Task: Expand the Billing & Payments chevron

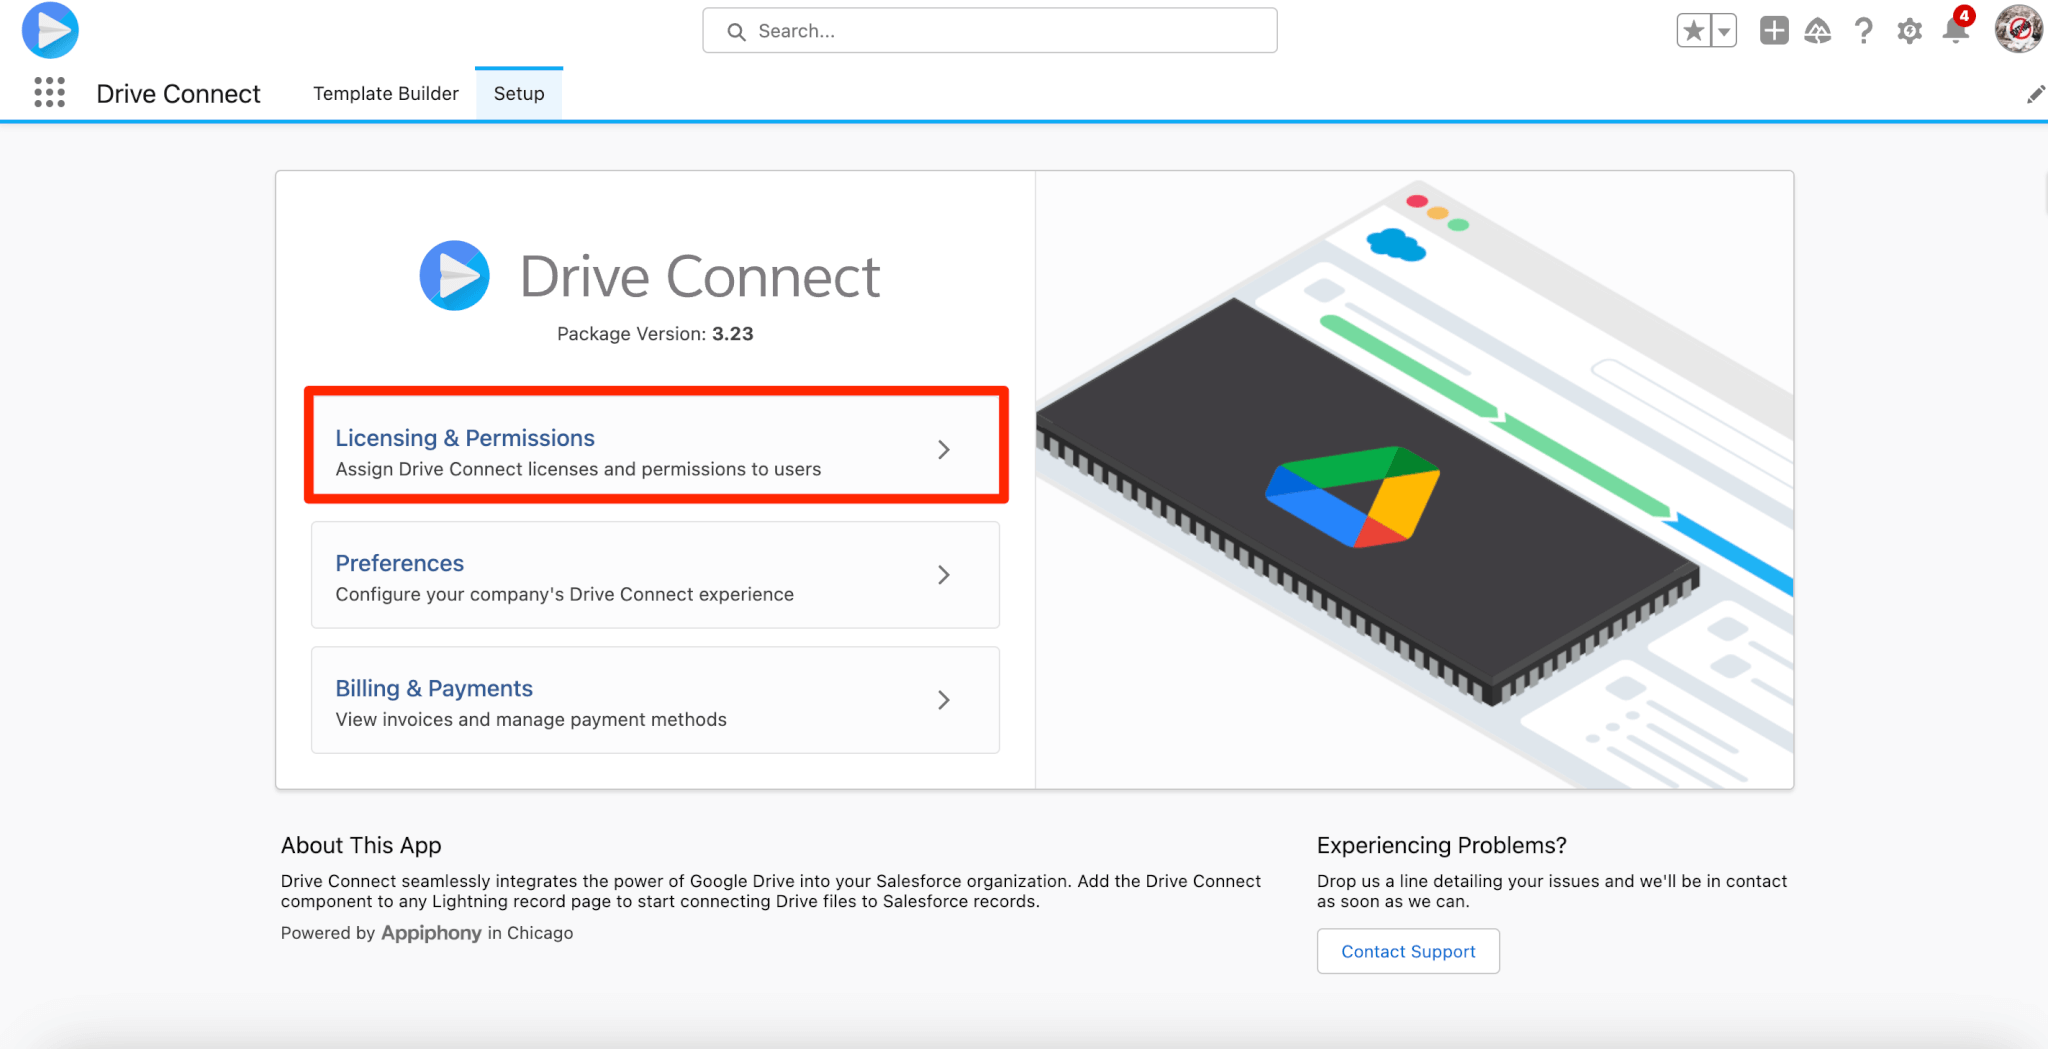Action: click(x=943, y=700)
